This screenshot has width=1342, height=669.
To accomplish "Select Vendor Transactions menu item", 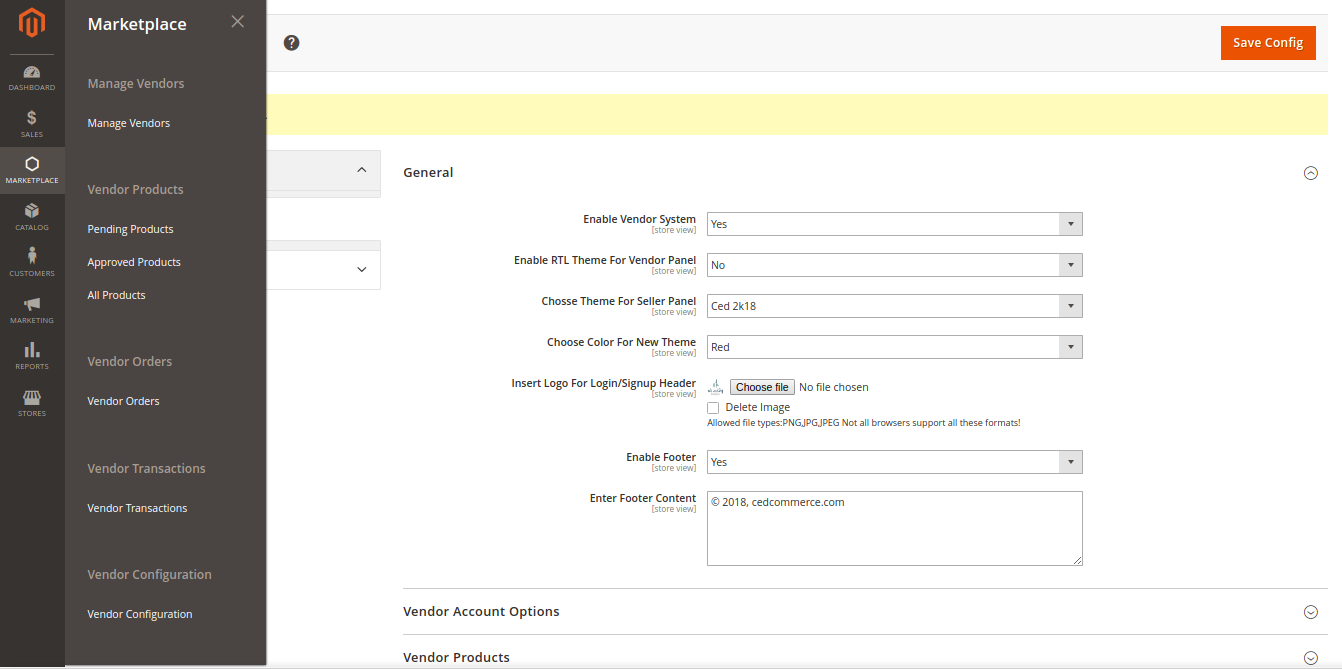I will coord(137,508).
